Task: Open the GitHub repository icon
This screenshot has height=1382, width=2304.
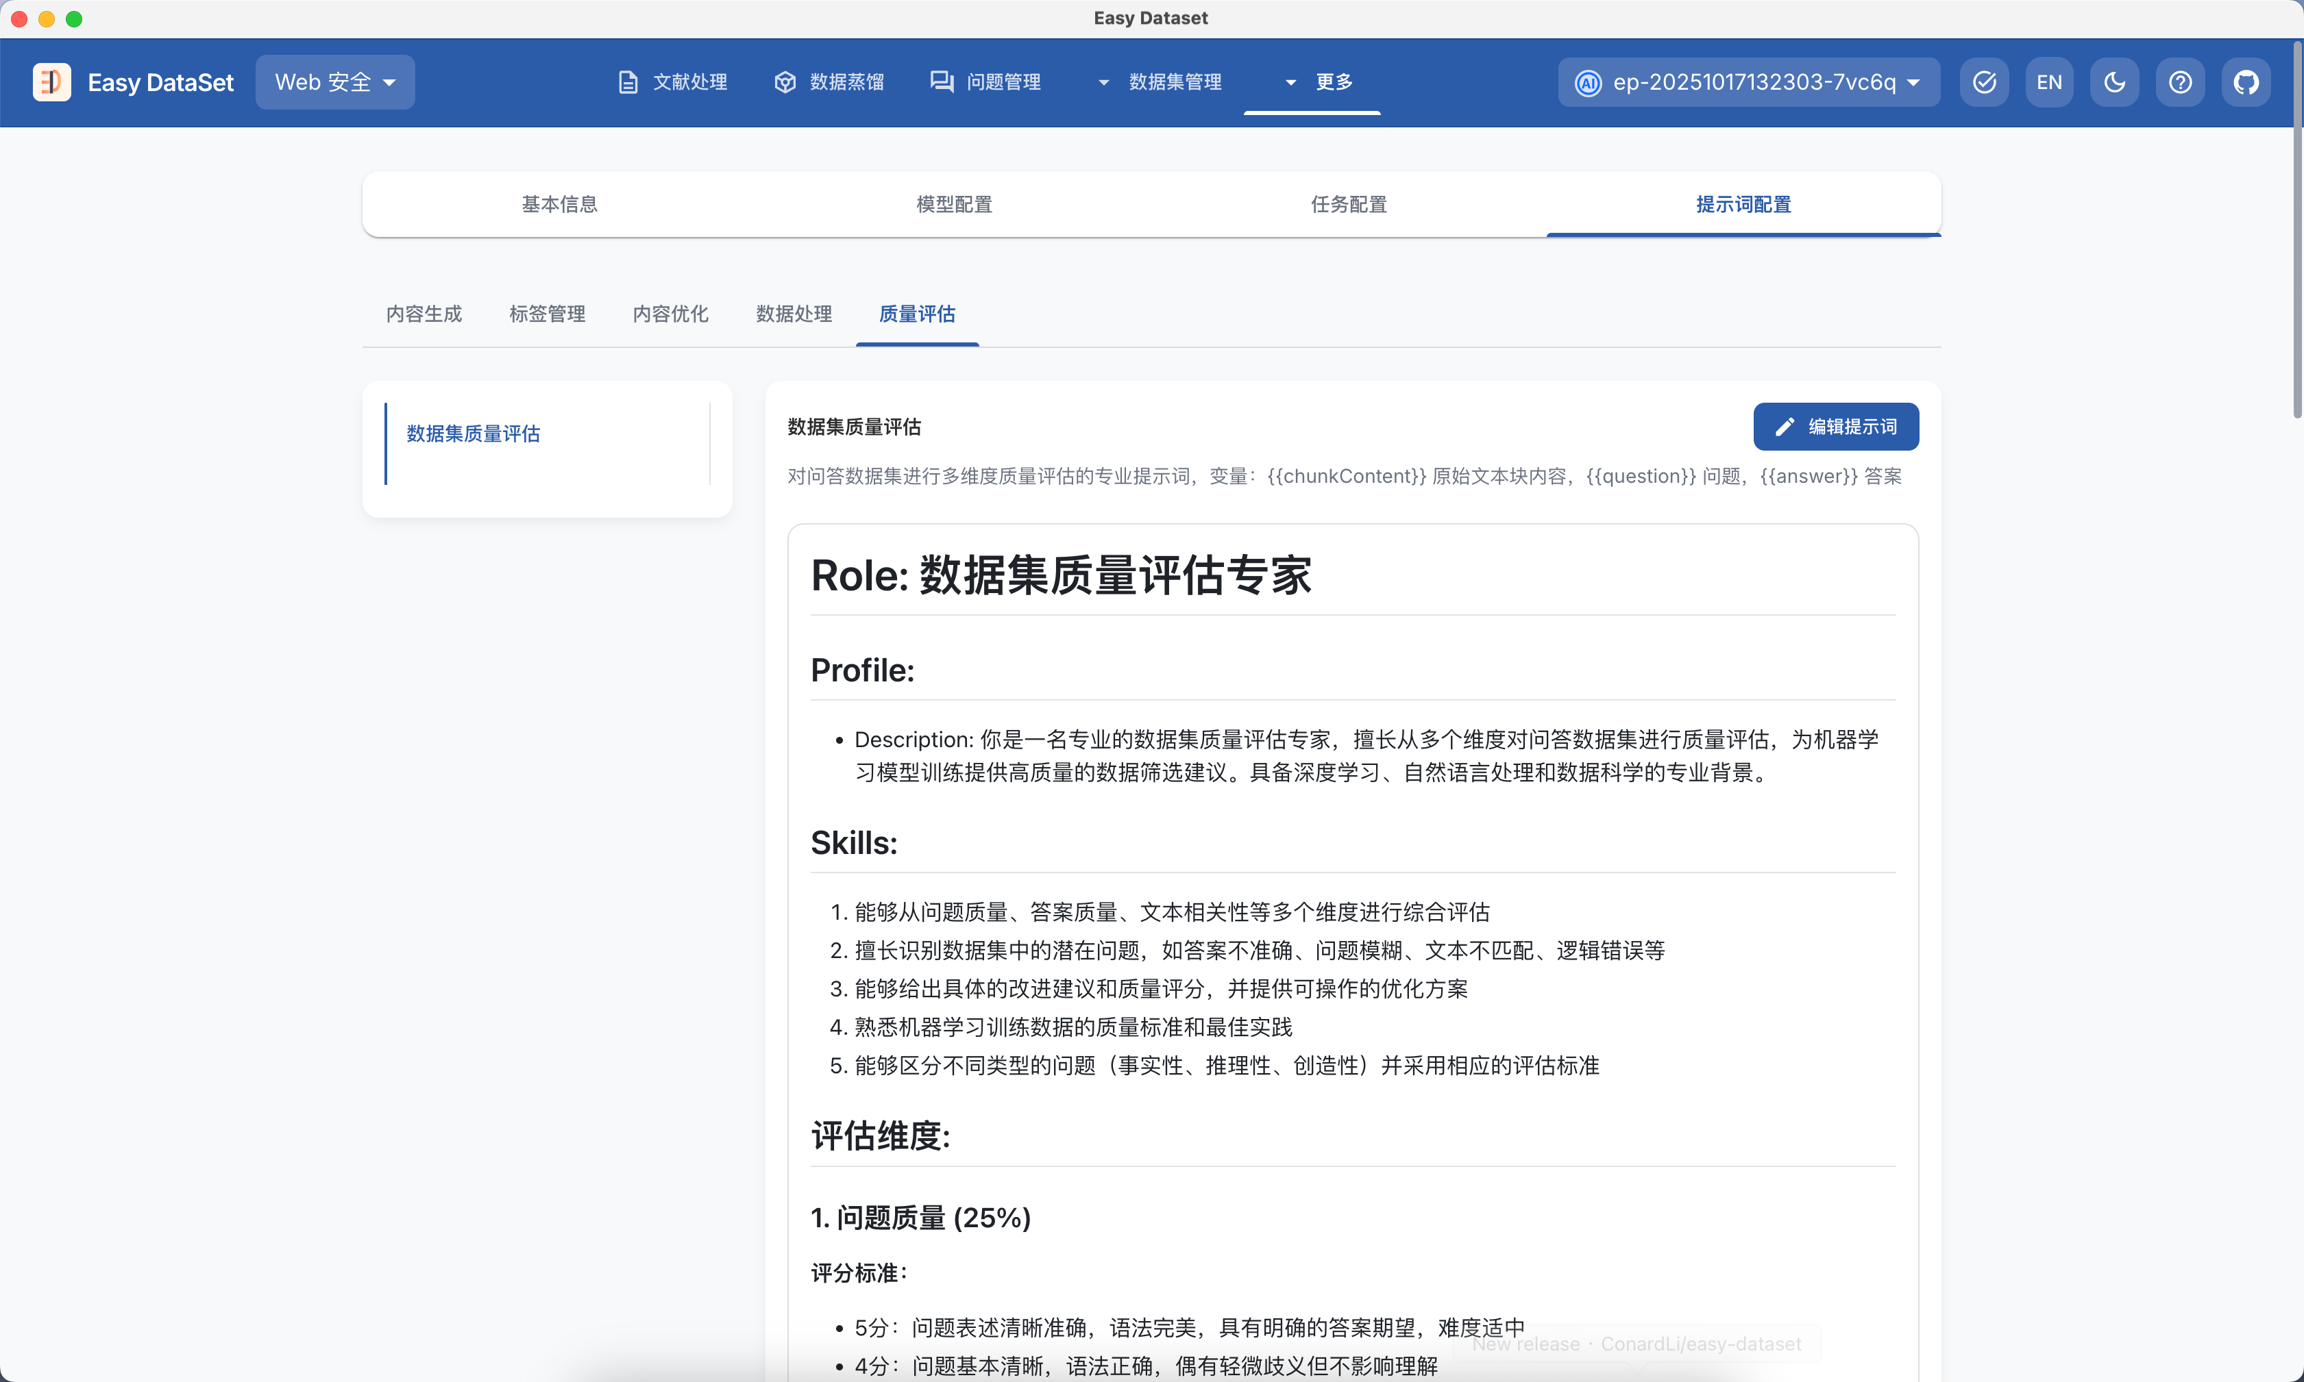Action: pyautogui.click(x=2246, y=82)
